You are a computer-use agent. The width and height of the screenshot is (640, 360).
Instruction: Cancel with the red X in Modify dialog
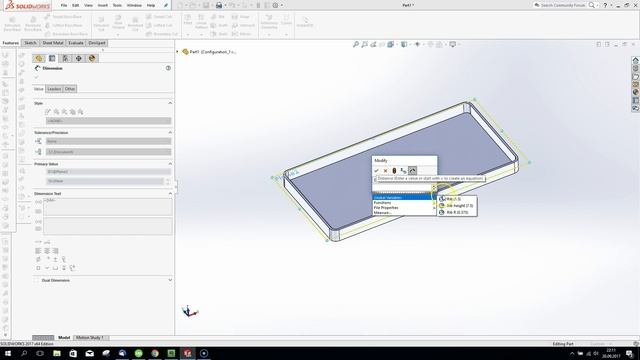click(385, 171)
